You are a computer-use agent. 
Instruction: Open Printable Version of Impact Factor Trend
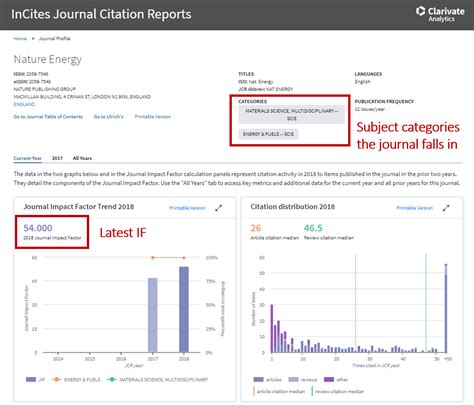tap(187, 208)
